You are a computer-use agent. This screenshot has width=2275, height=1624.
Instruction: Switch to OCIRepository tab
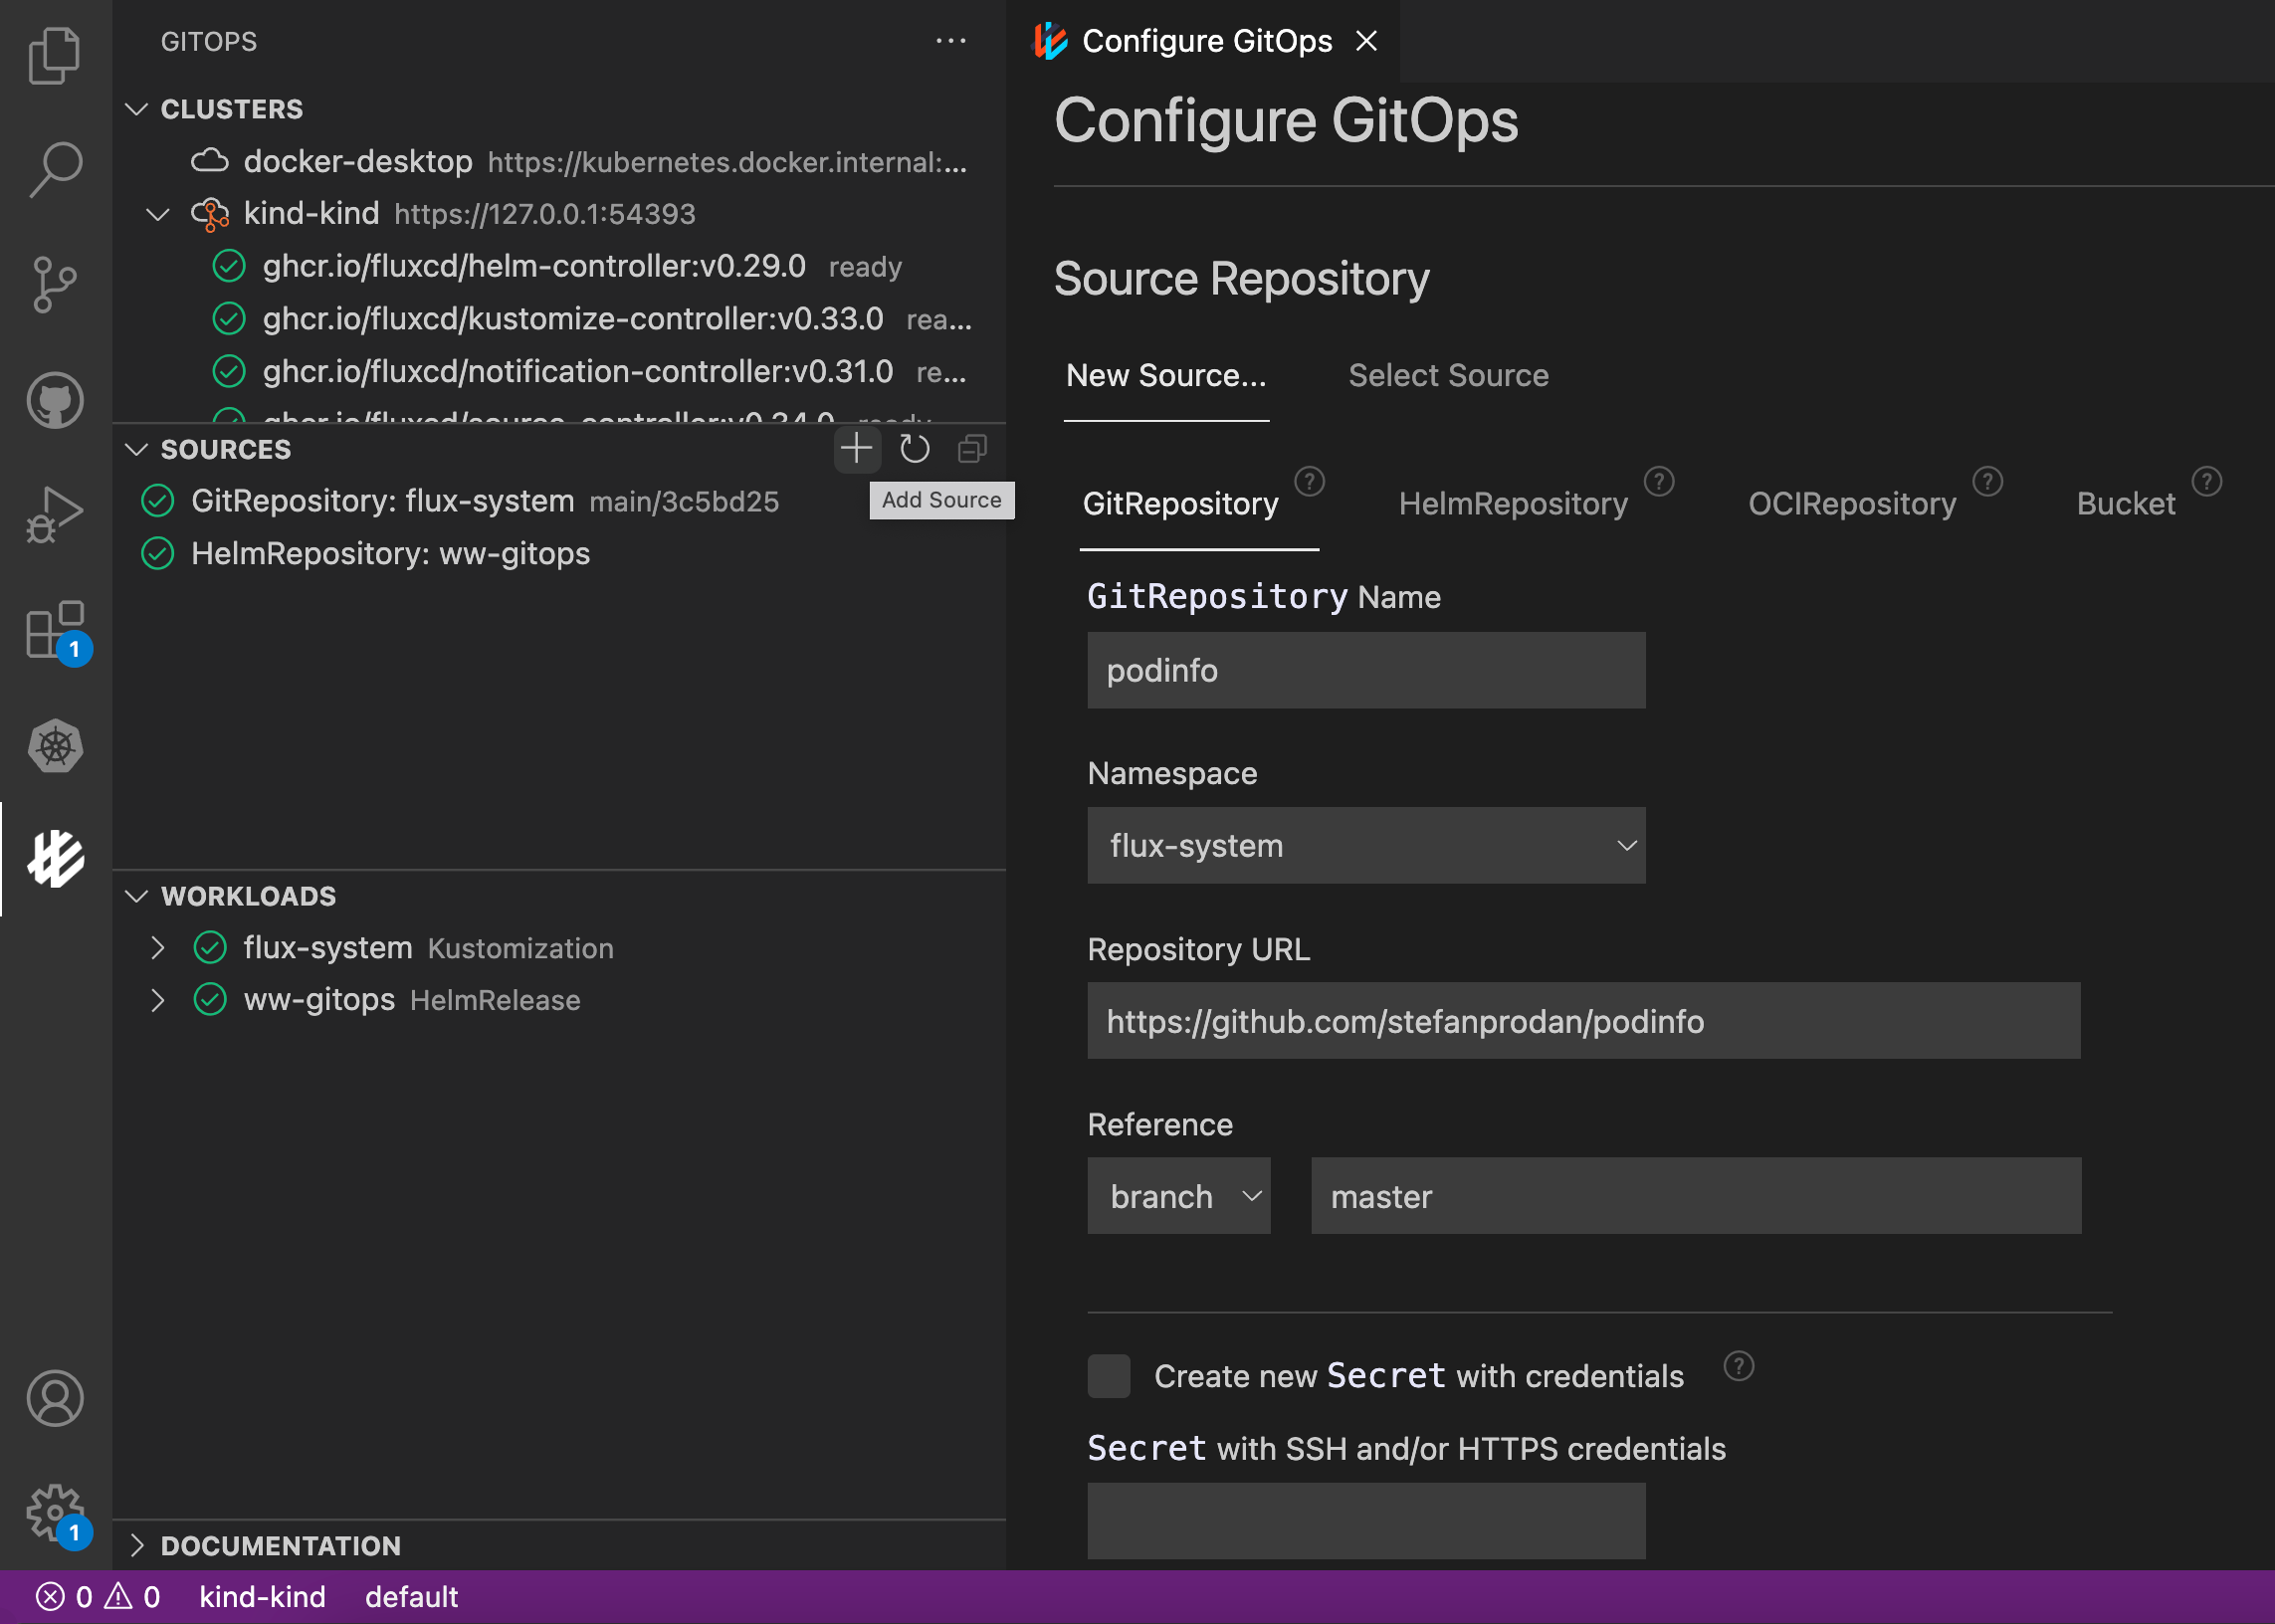(x=1855, y=503)
